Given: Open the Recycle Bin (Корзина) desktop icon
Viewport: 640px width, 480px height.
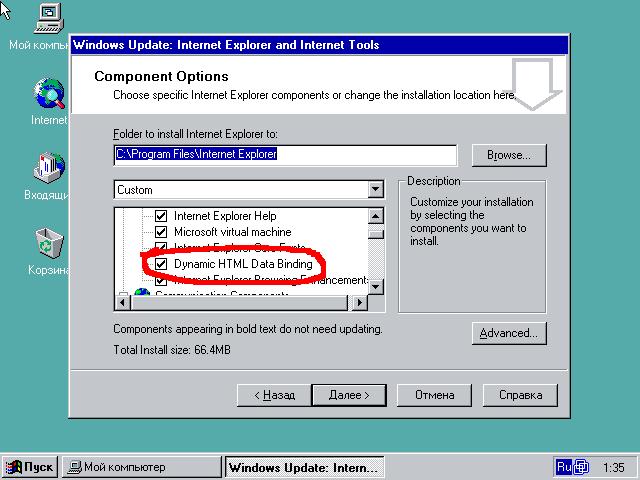Looking at the screenshot, I should pyautogui.click(x=49, y=243).
